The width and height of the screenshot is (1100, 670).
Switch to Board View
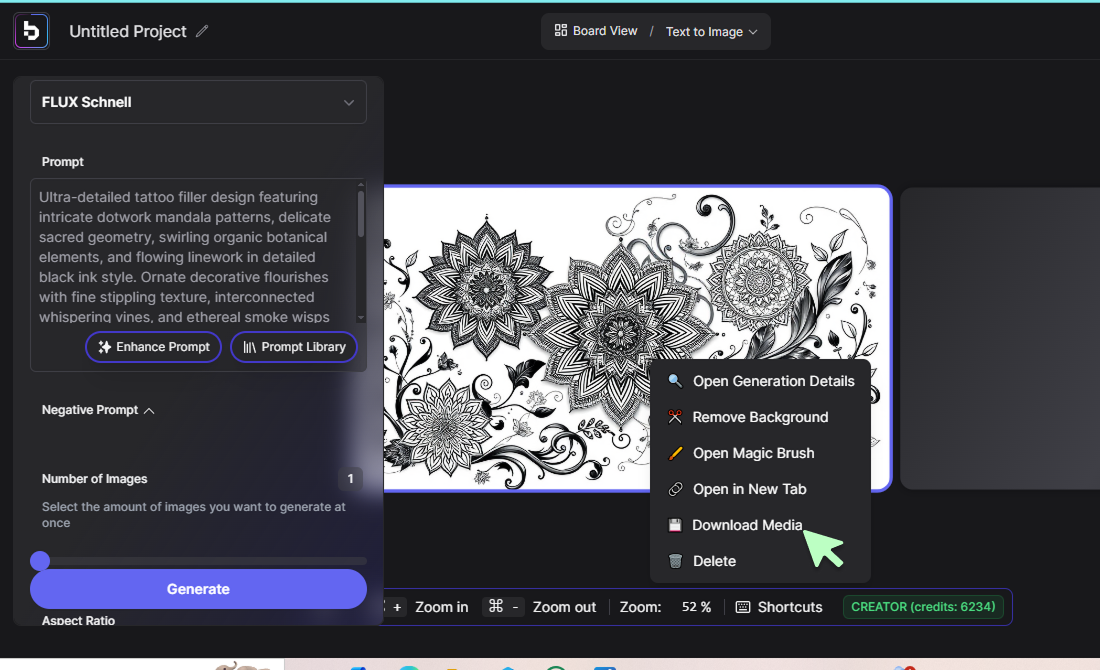596,31
